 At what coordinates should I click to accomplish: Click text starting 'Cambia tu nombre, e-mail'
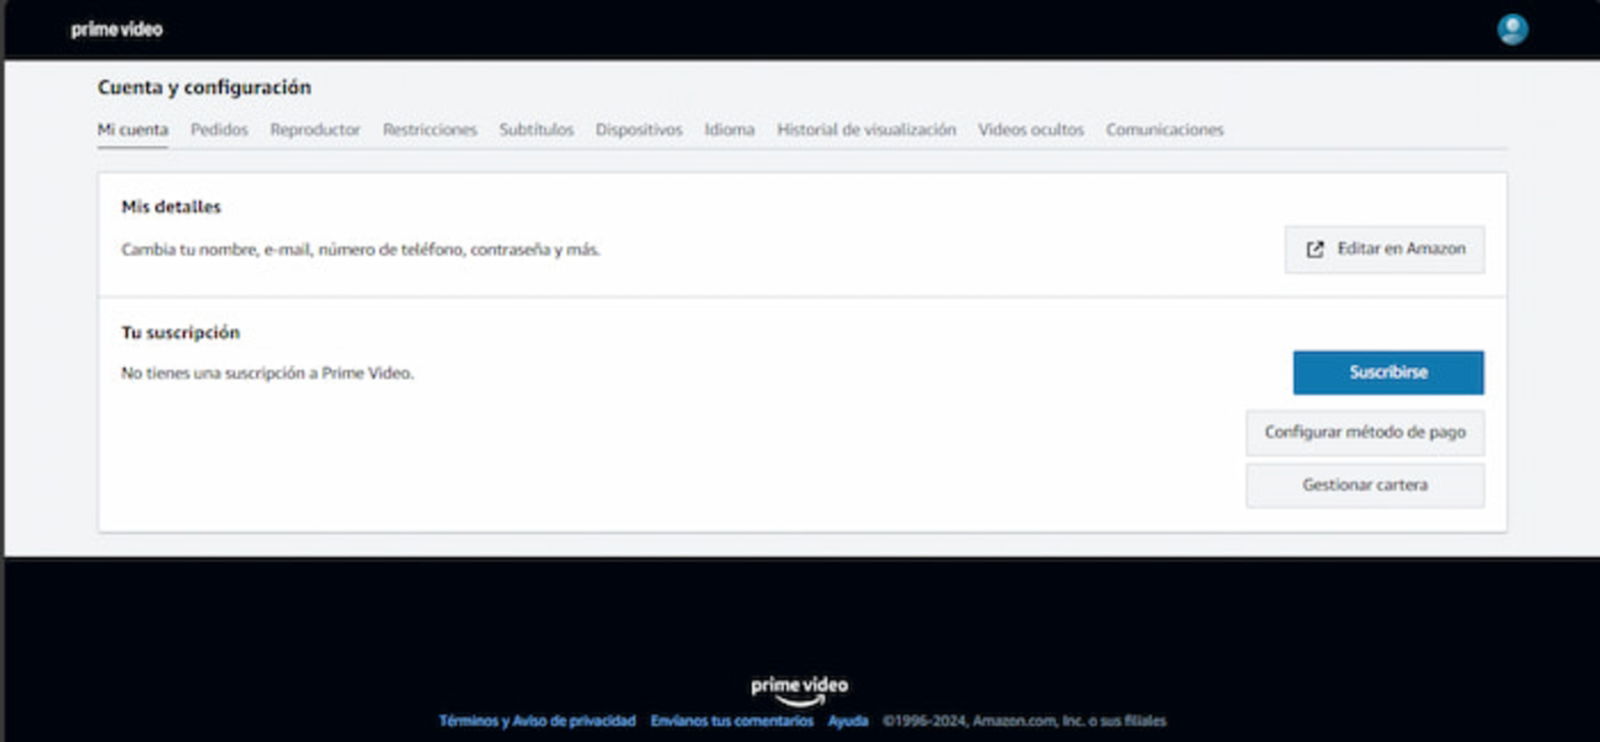tap(361, 249)
